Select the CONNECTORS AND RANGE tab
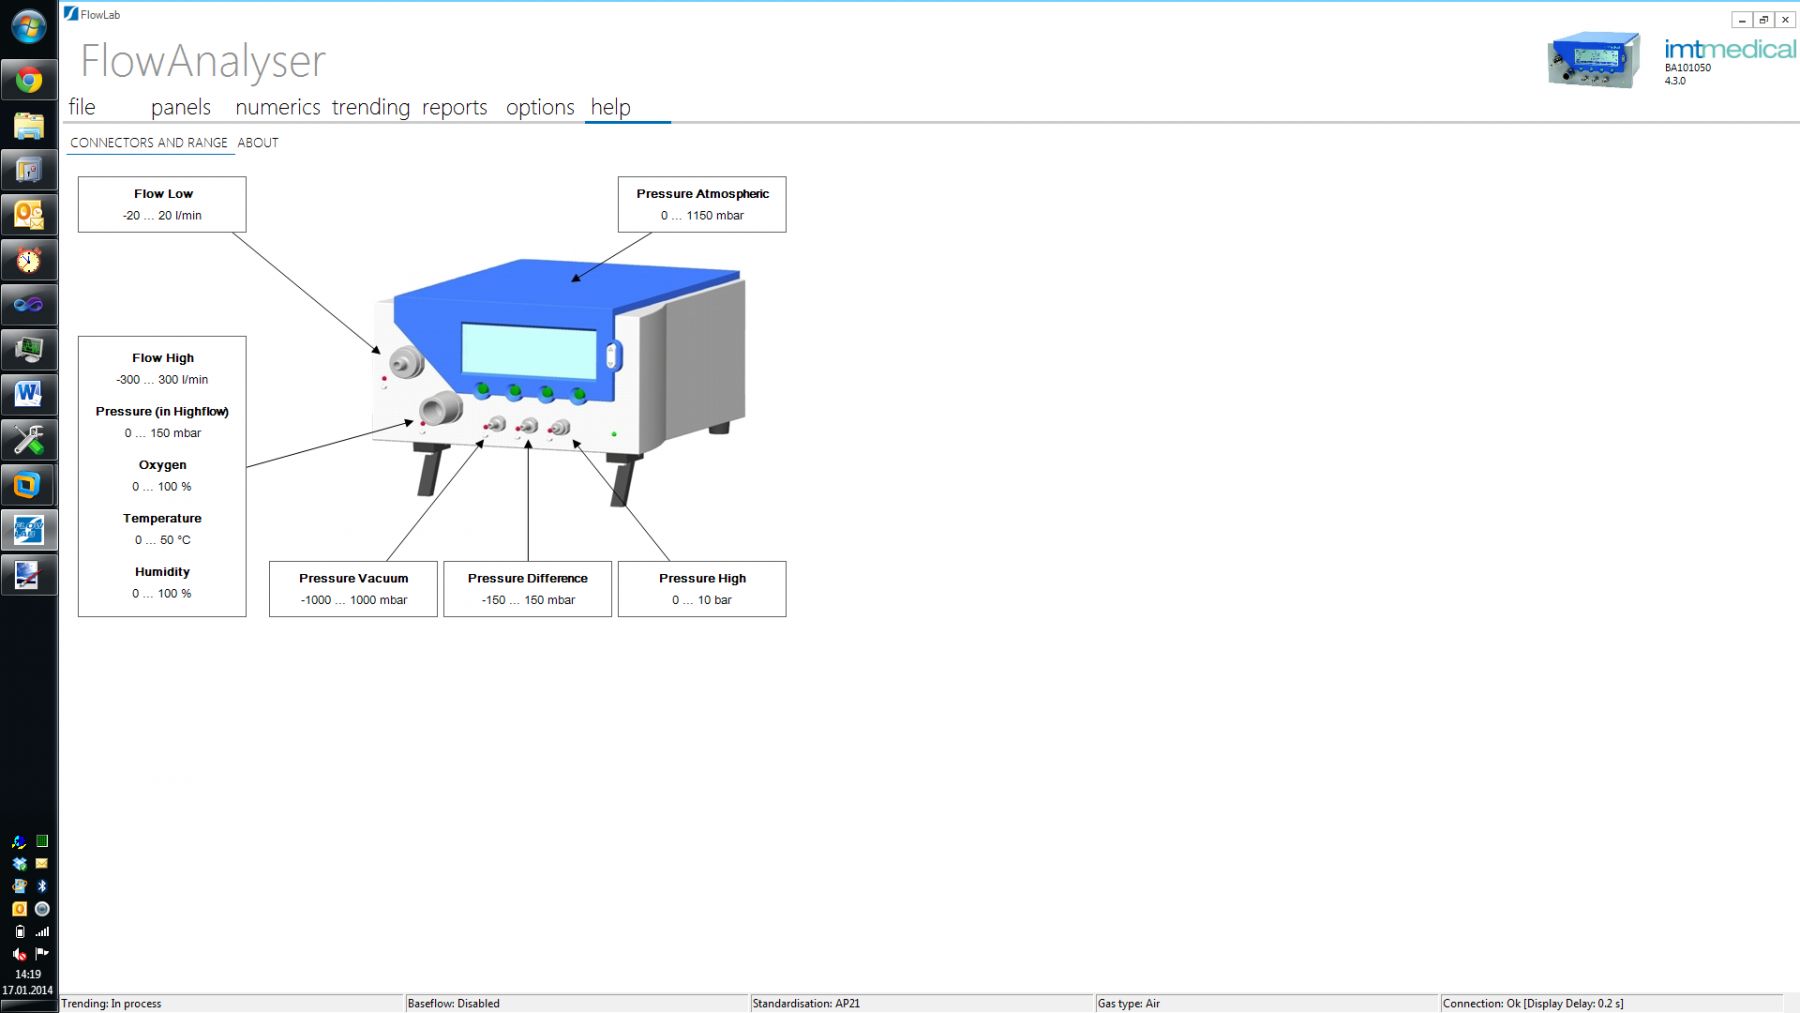The image size is (1800, 1013). click(x=149, y=142)
